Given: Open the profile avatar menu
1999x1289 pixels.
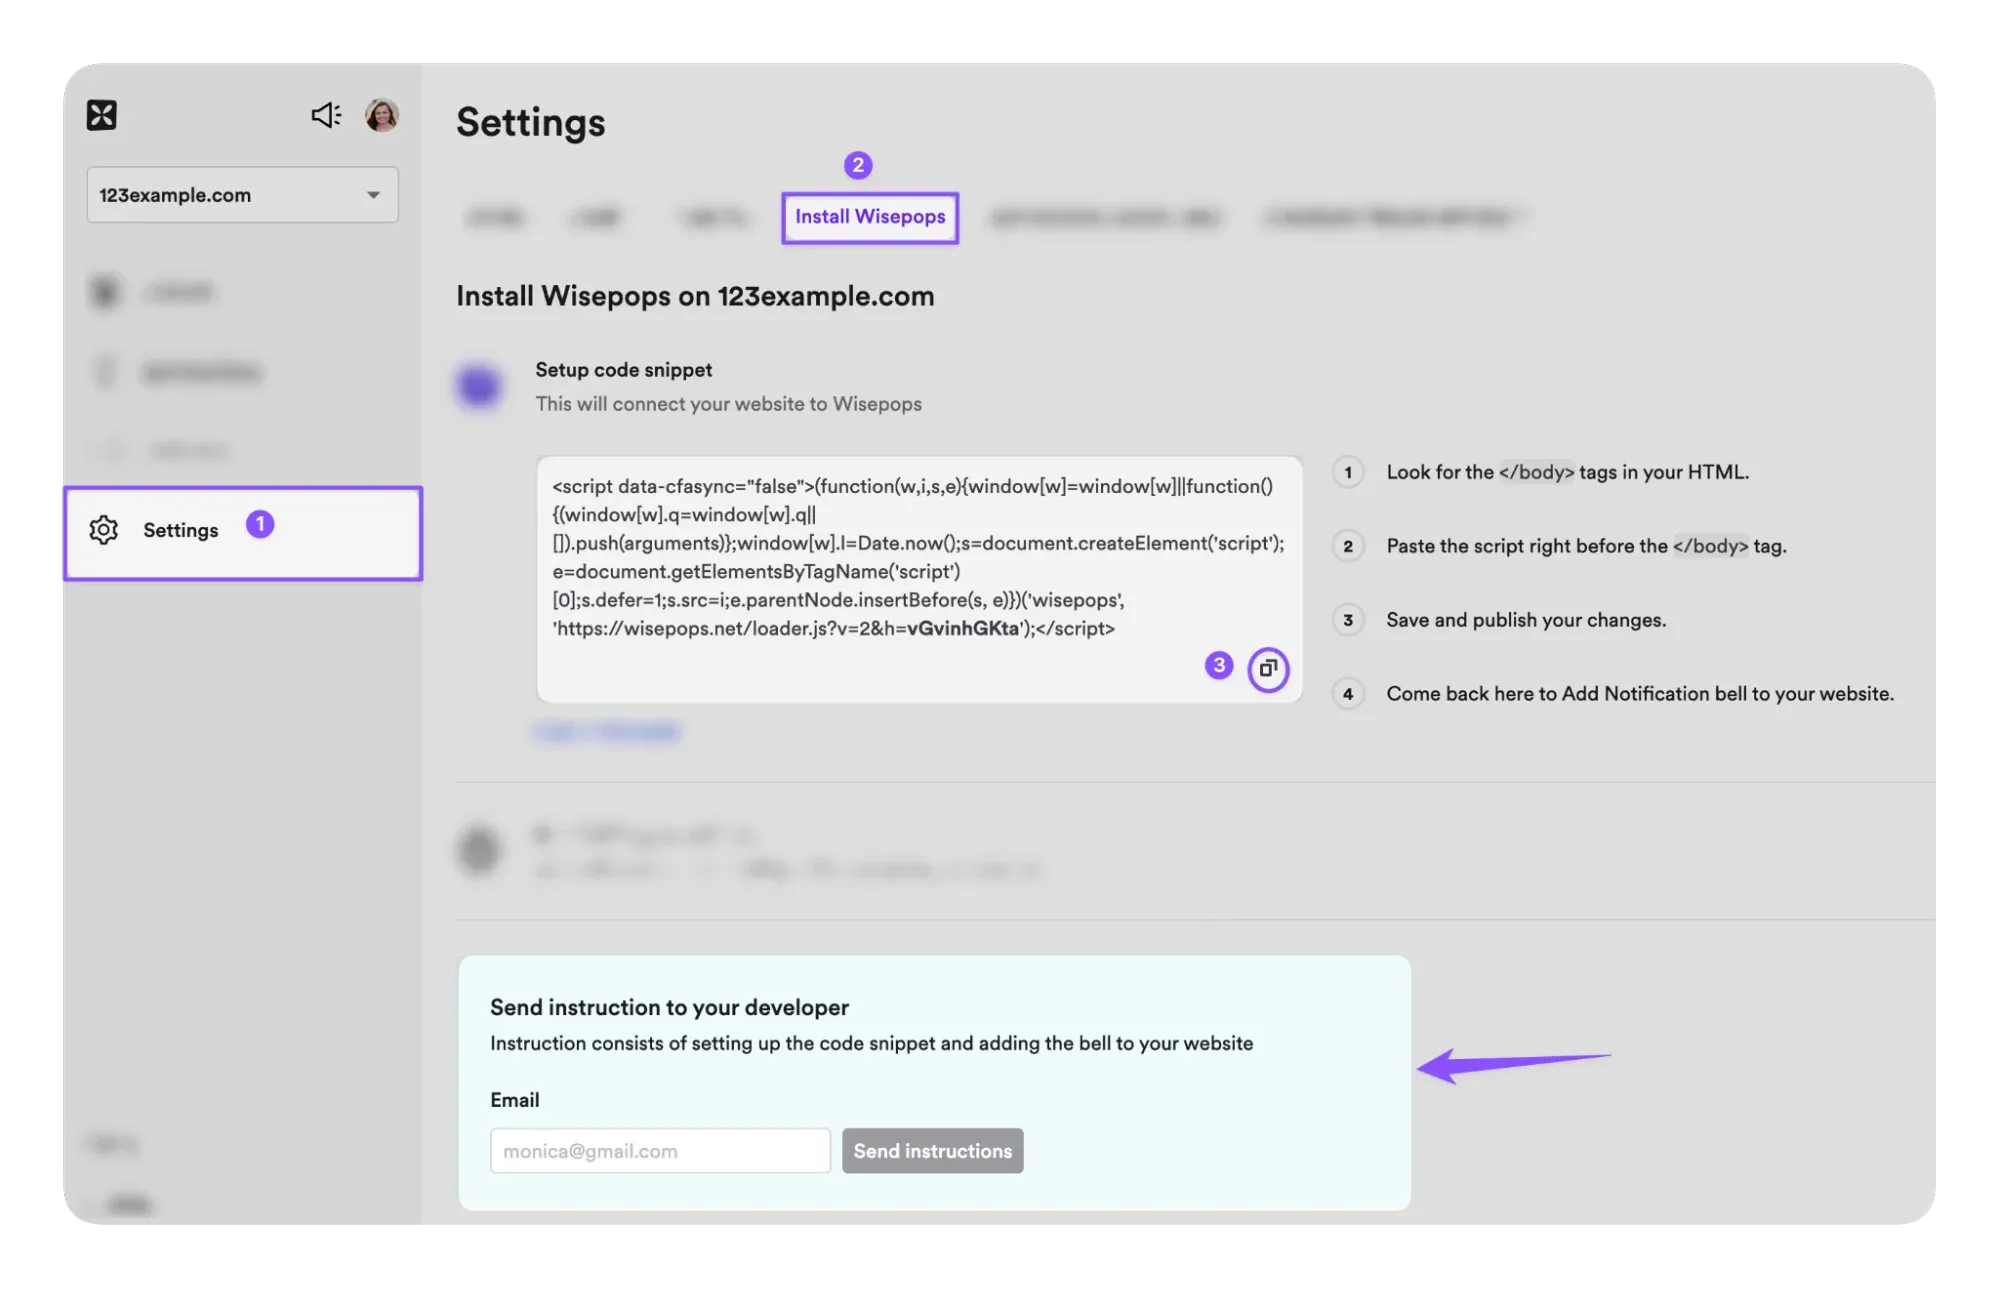Looking at the screenshot, I should (382, 115).
